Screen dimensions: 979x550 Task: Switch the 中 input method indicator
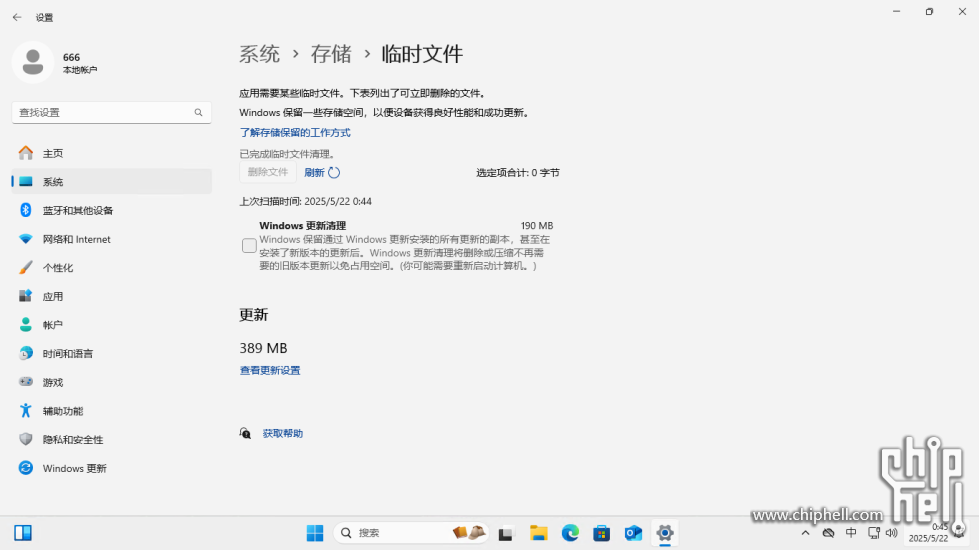[x=851, y=533]
